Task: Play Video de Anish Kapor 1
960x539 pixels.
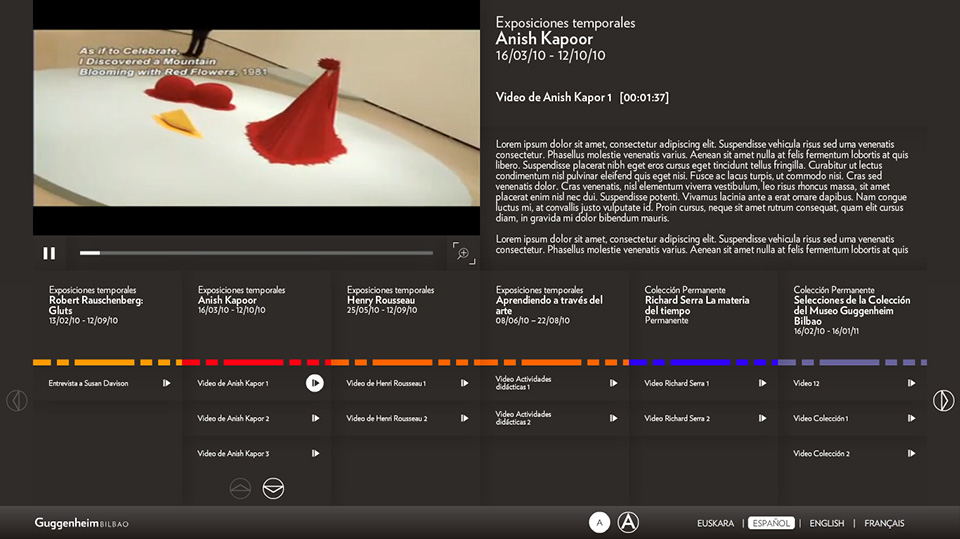Action: pos(315,383)
